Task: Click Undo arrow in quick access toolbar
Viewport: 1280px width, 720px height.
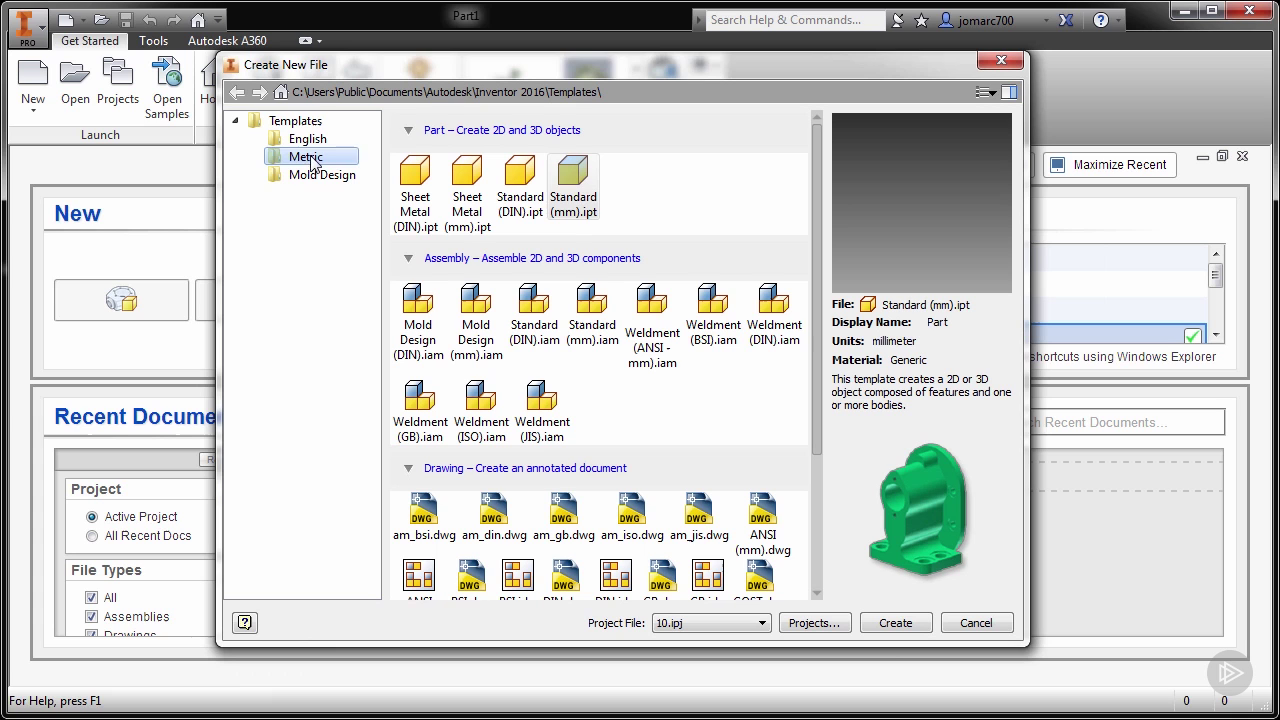Action: coord(149,19)
